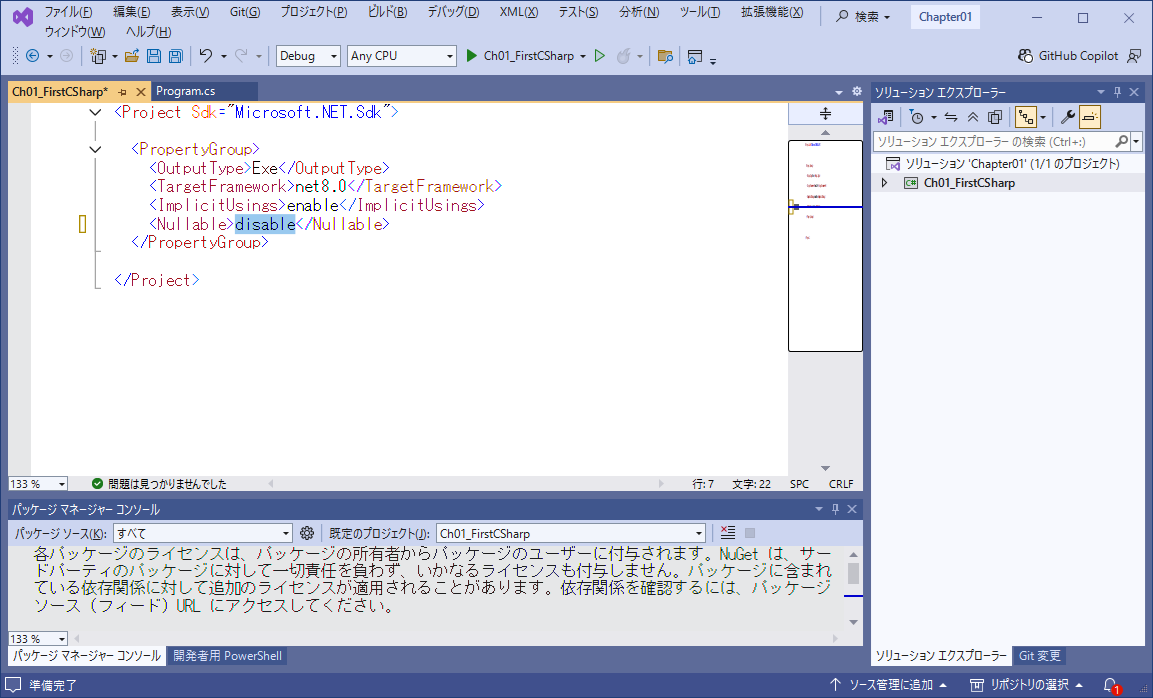Viewport: 1153px width, 698px height.
Task: Click the CRLF line ending indicator
Action: point(841,484)
